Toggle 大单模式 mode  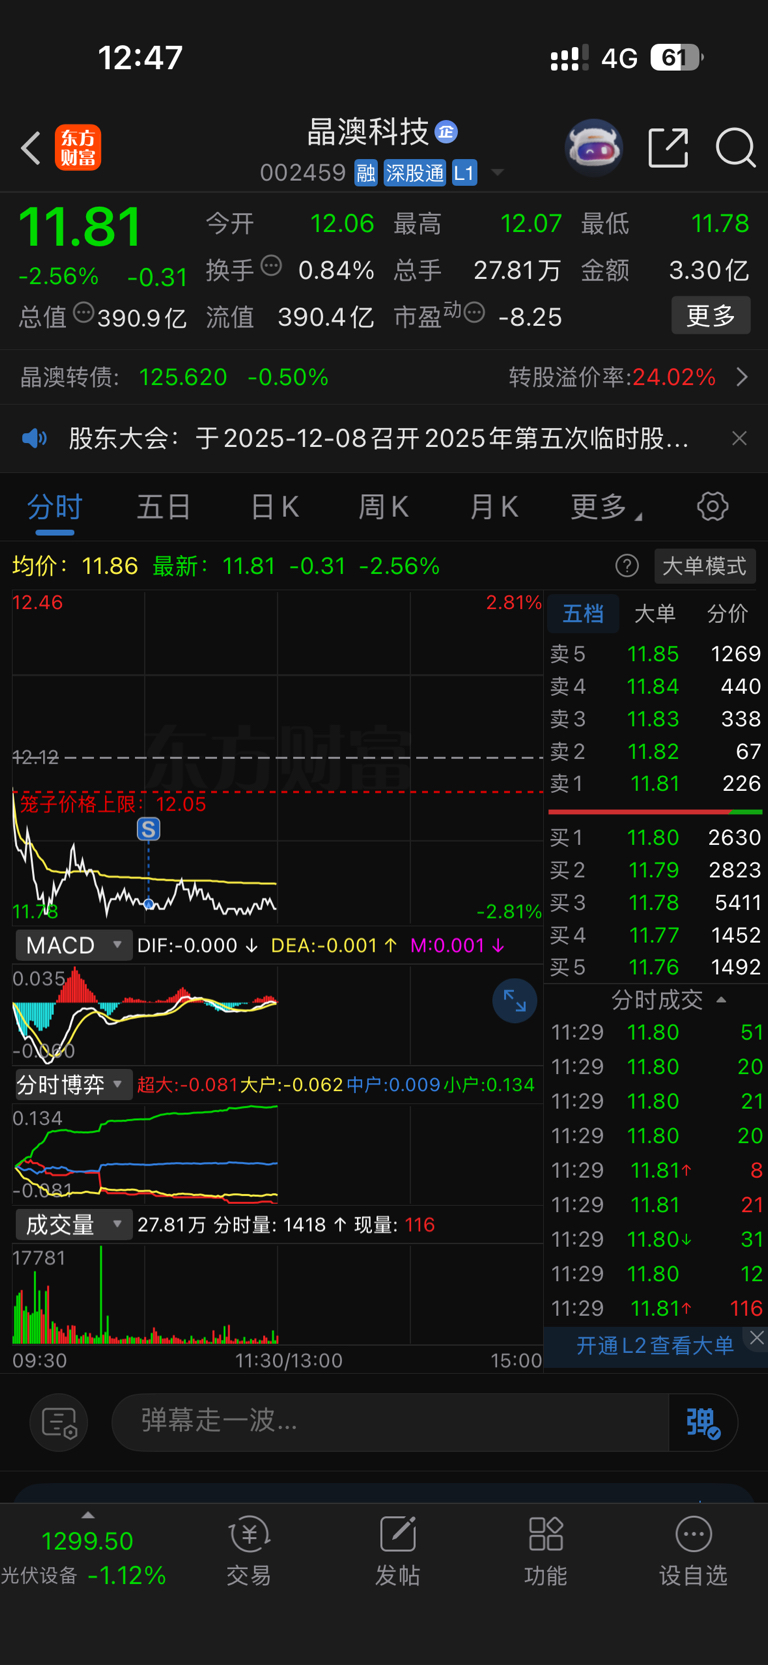point(705,566)
